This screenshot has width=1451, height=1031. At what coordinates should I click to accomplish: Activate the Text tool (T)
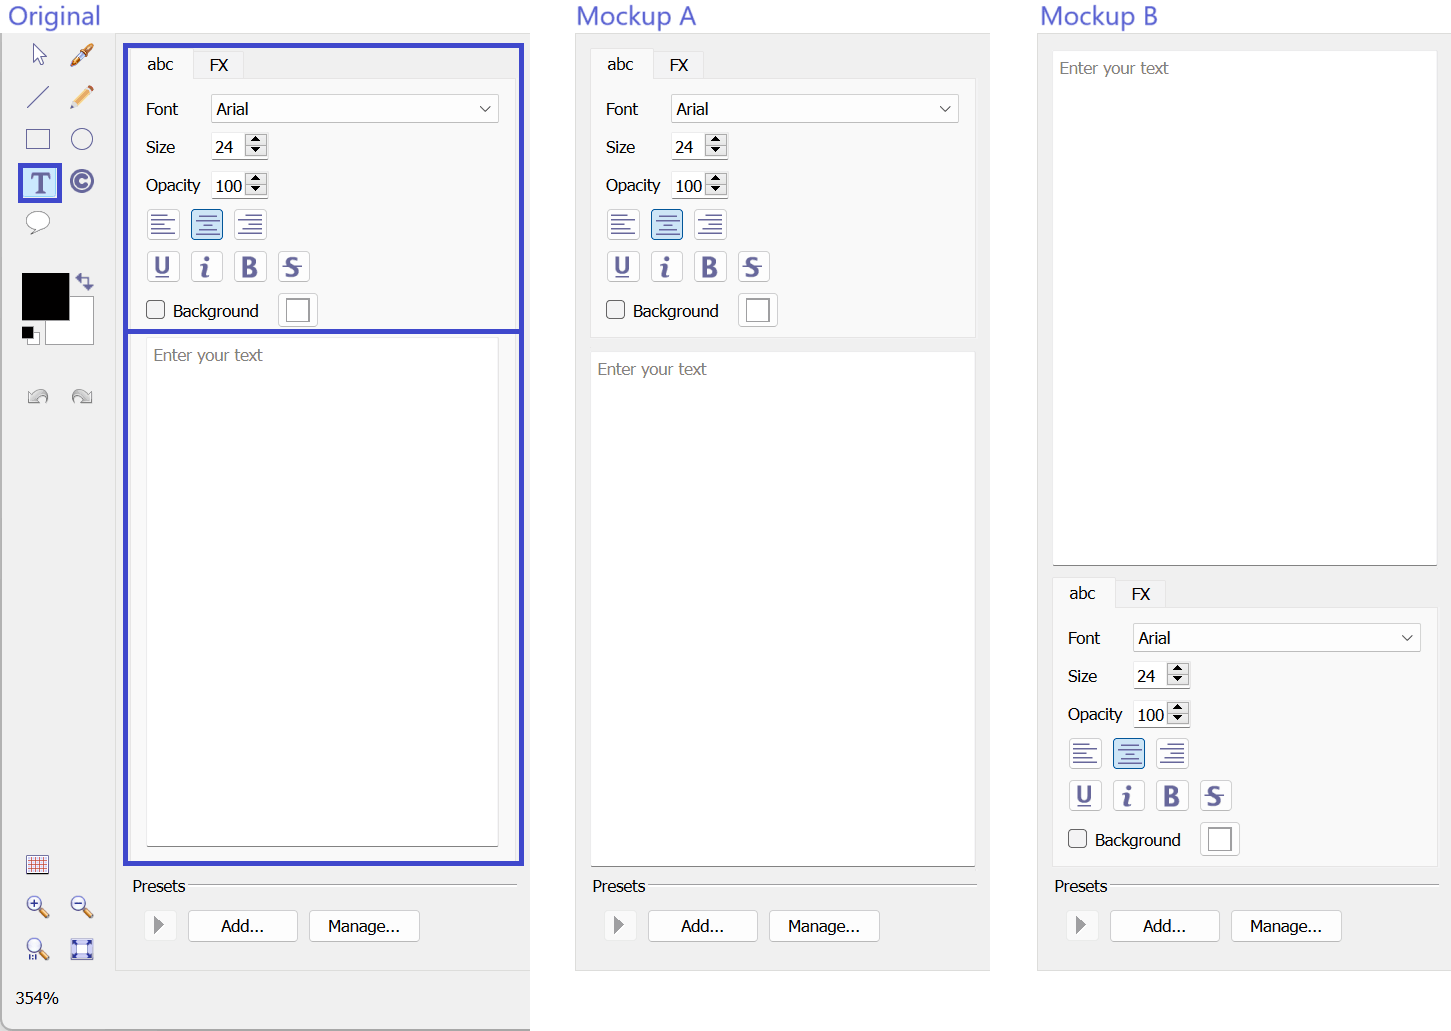tap(40, 183)
